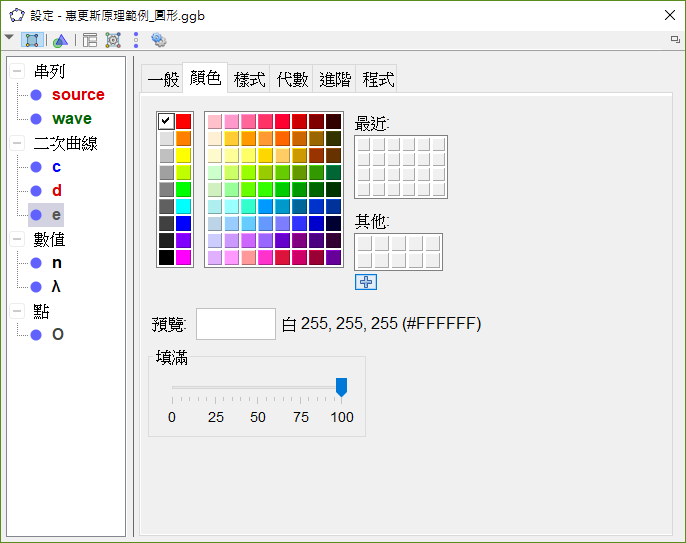Collapse the 二次曲線 tree group
The width and height of the screenshot is (686, 543).
[x=17, y=143]
